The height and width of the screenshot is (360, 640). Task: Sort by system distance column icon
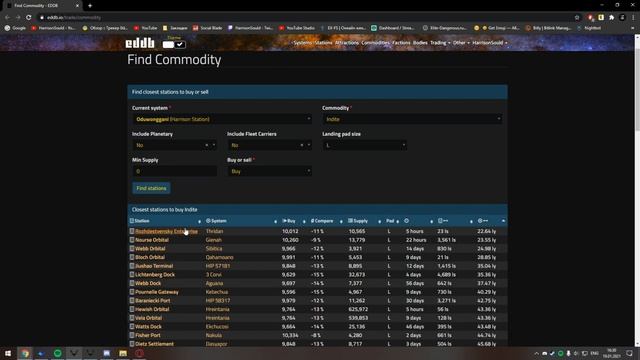click(491, 221)
